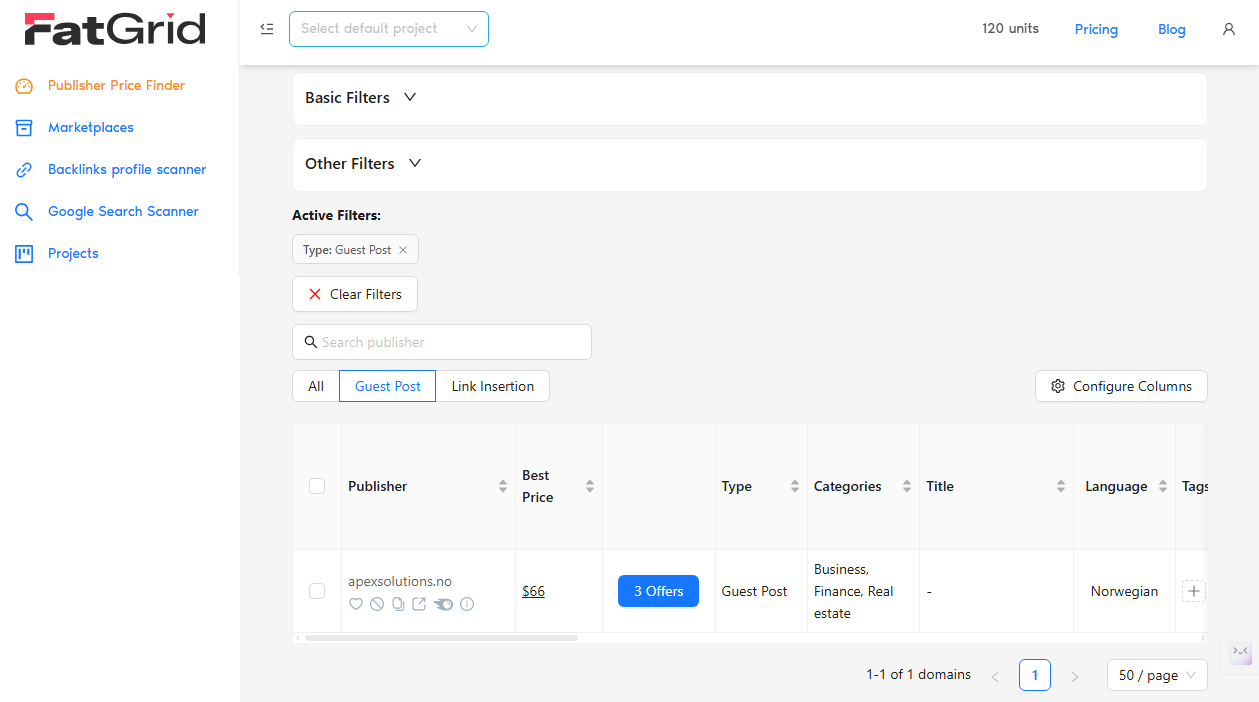
Task: Open the user account icon
Action: (x=1229, y=29)
